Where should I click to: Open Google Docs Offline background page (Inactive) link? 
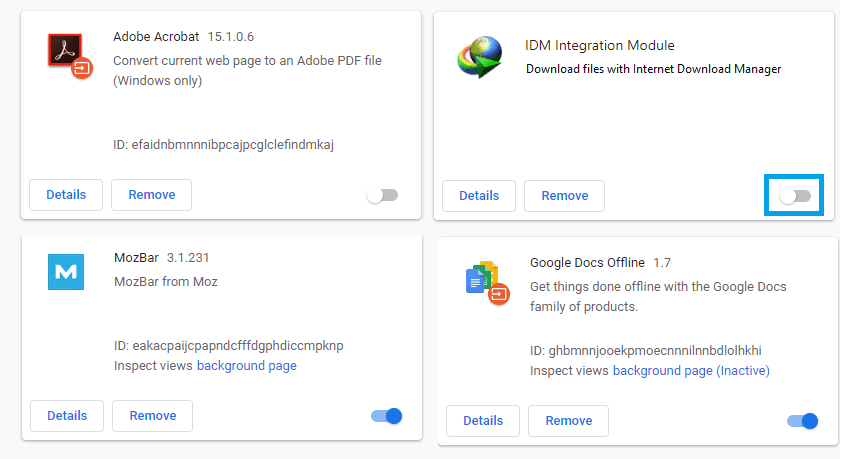[691, 371]
